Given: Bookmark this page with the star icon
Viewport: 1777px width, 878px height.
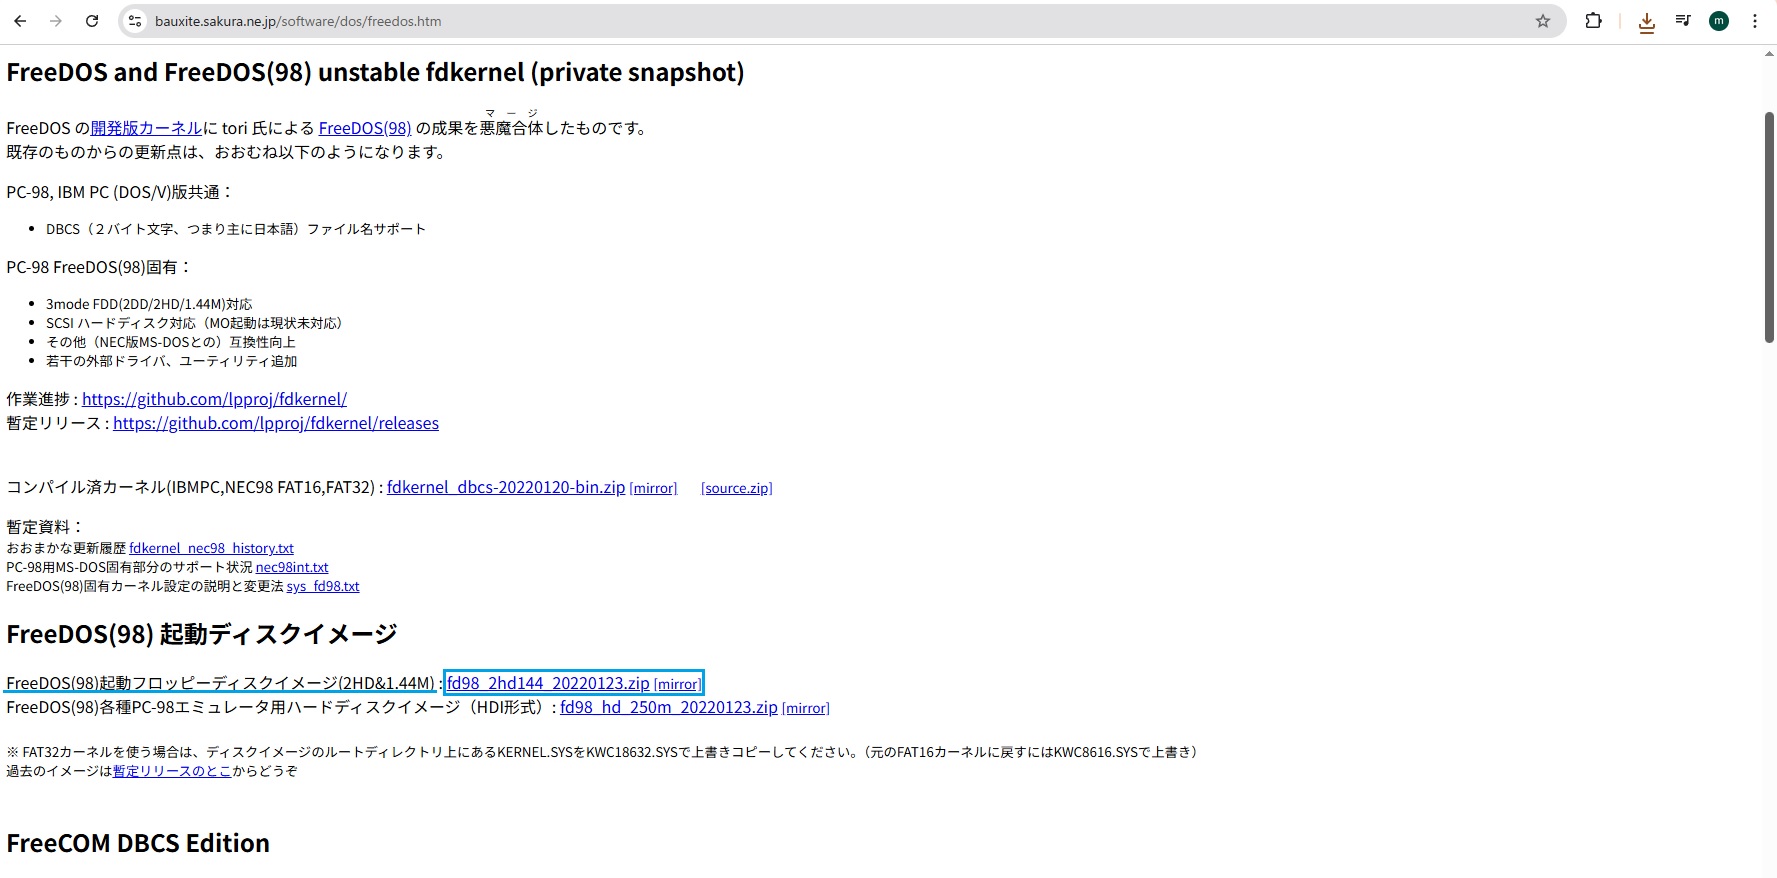Looking at the screenshot, I should [x=1543, y=21].
